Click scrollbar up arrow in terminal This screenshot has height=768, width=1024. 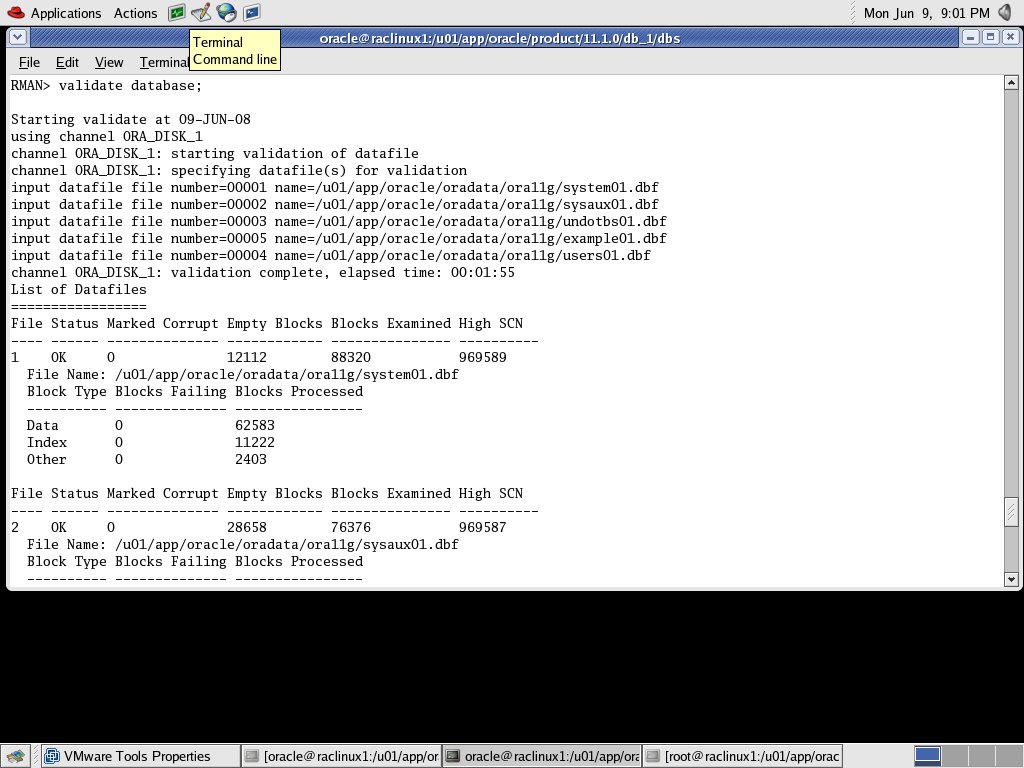click(1011, 83)
